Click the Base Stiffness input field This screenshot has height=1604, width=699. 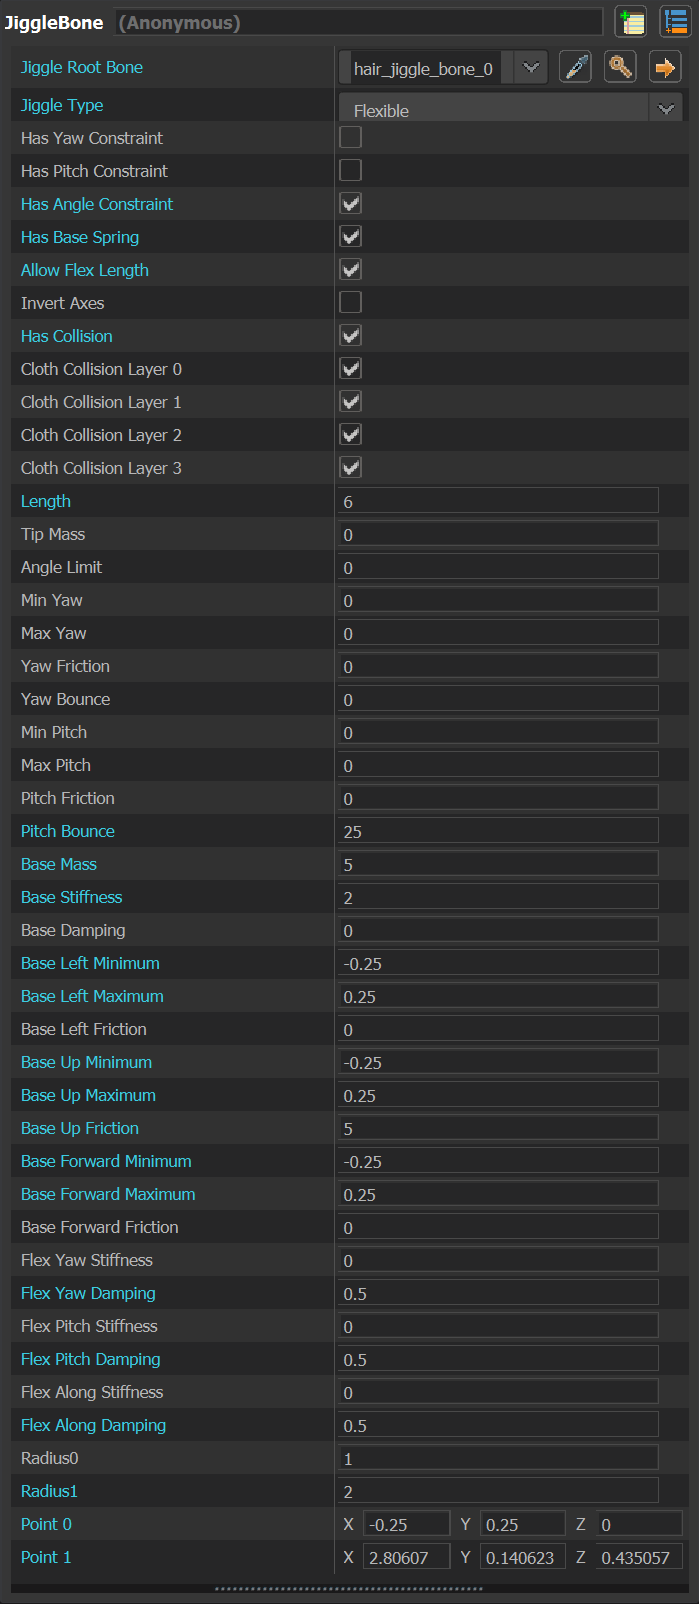pos(498,897)
